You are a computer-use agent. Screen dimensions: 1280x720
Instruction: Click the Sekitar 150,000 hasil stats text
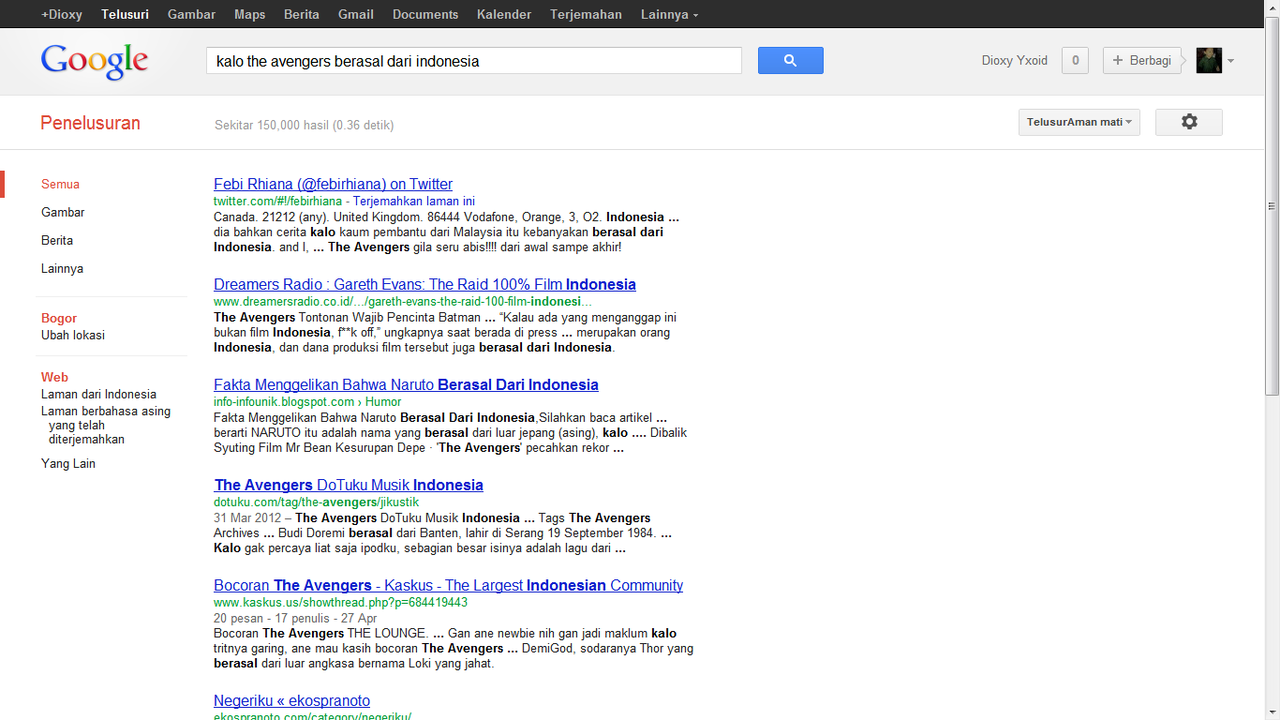click(x=304, y=125)
